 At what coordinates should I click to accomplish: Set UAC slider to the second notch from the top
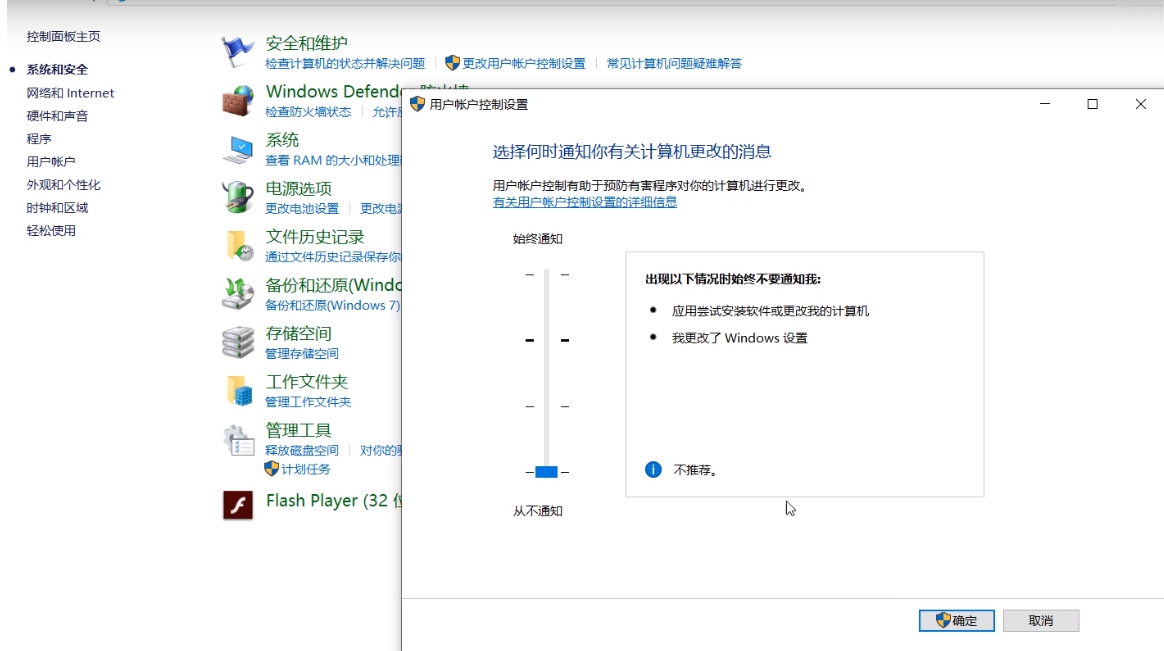[546, 340]
